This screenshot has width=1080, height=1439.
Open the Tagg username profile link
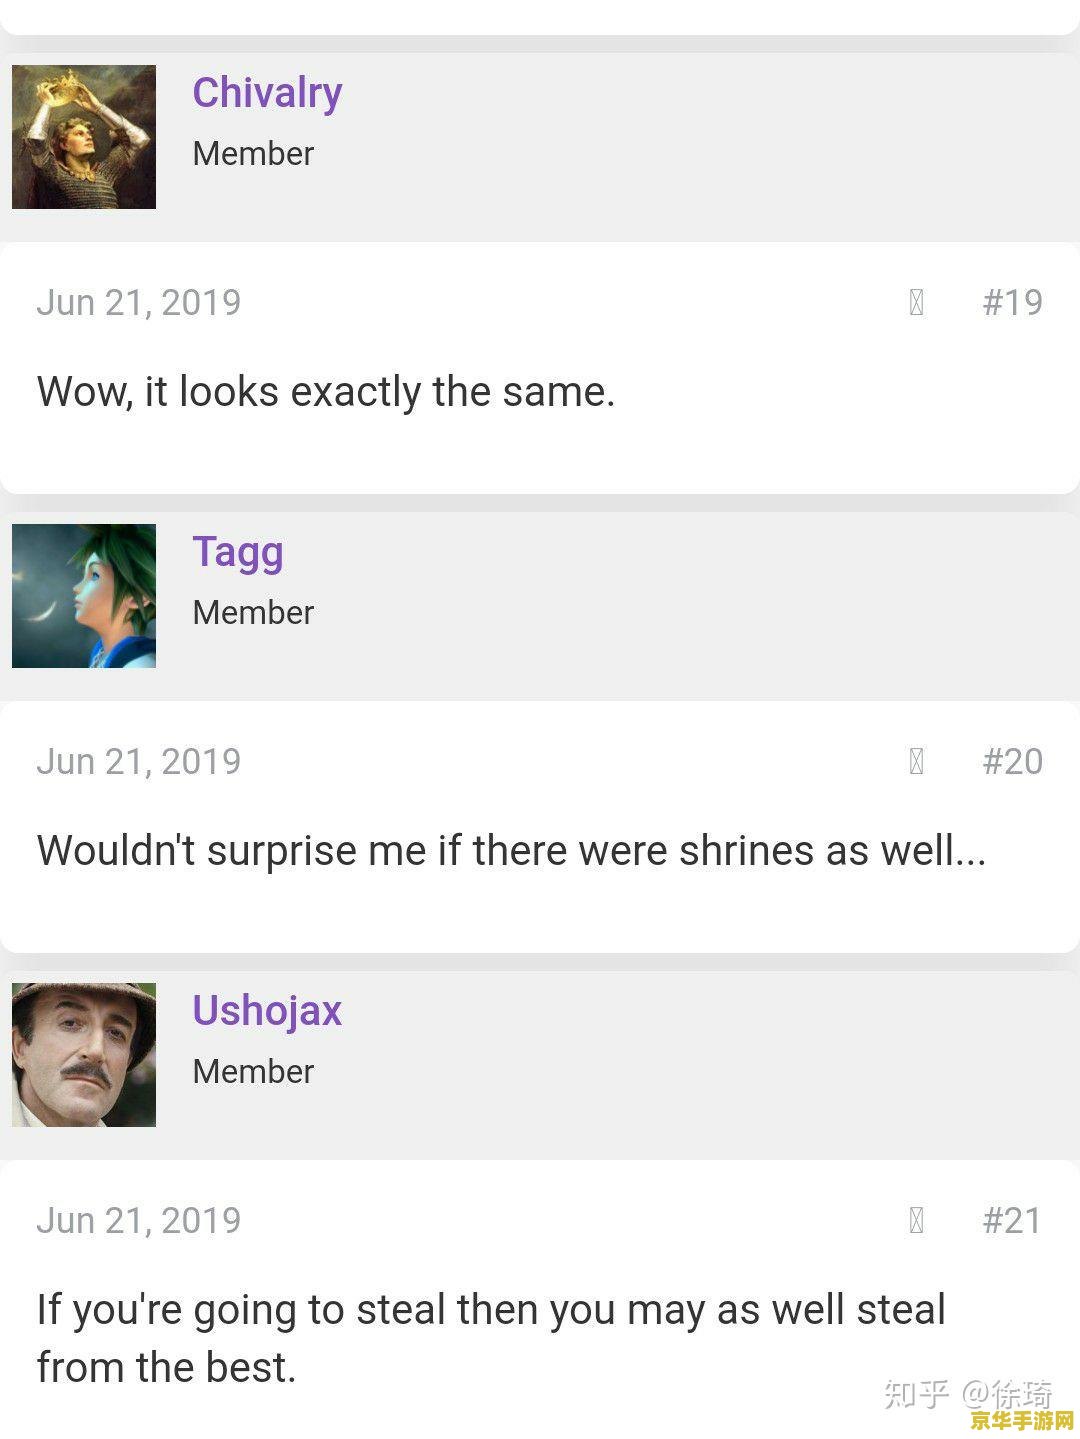pyautogui.click(x=238, y=552)
